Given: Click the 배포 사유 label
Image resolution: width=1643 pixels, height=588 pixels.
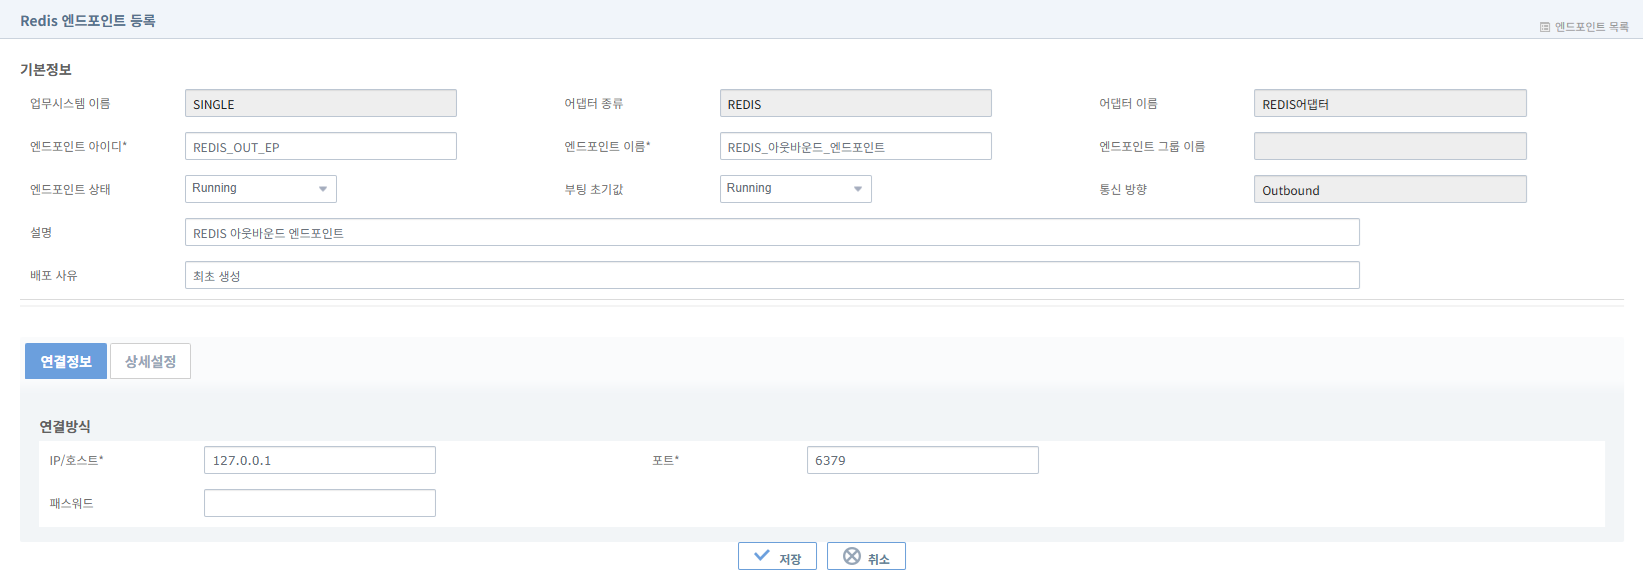Looking at the screenshot, I should point(54,275).
